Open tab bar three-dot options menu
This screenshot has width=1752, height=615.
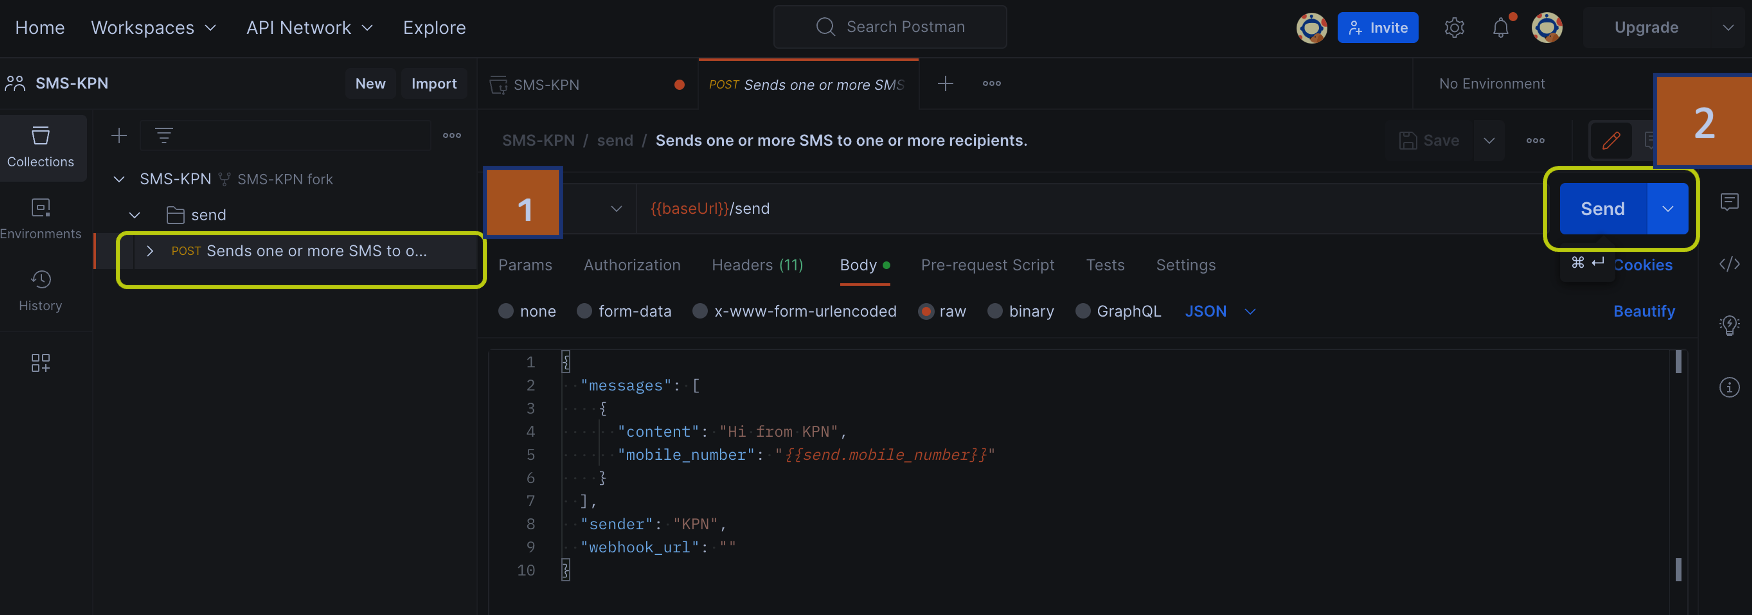[x=992, y=84]
